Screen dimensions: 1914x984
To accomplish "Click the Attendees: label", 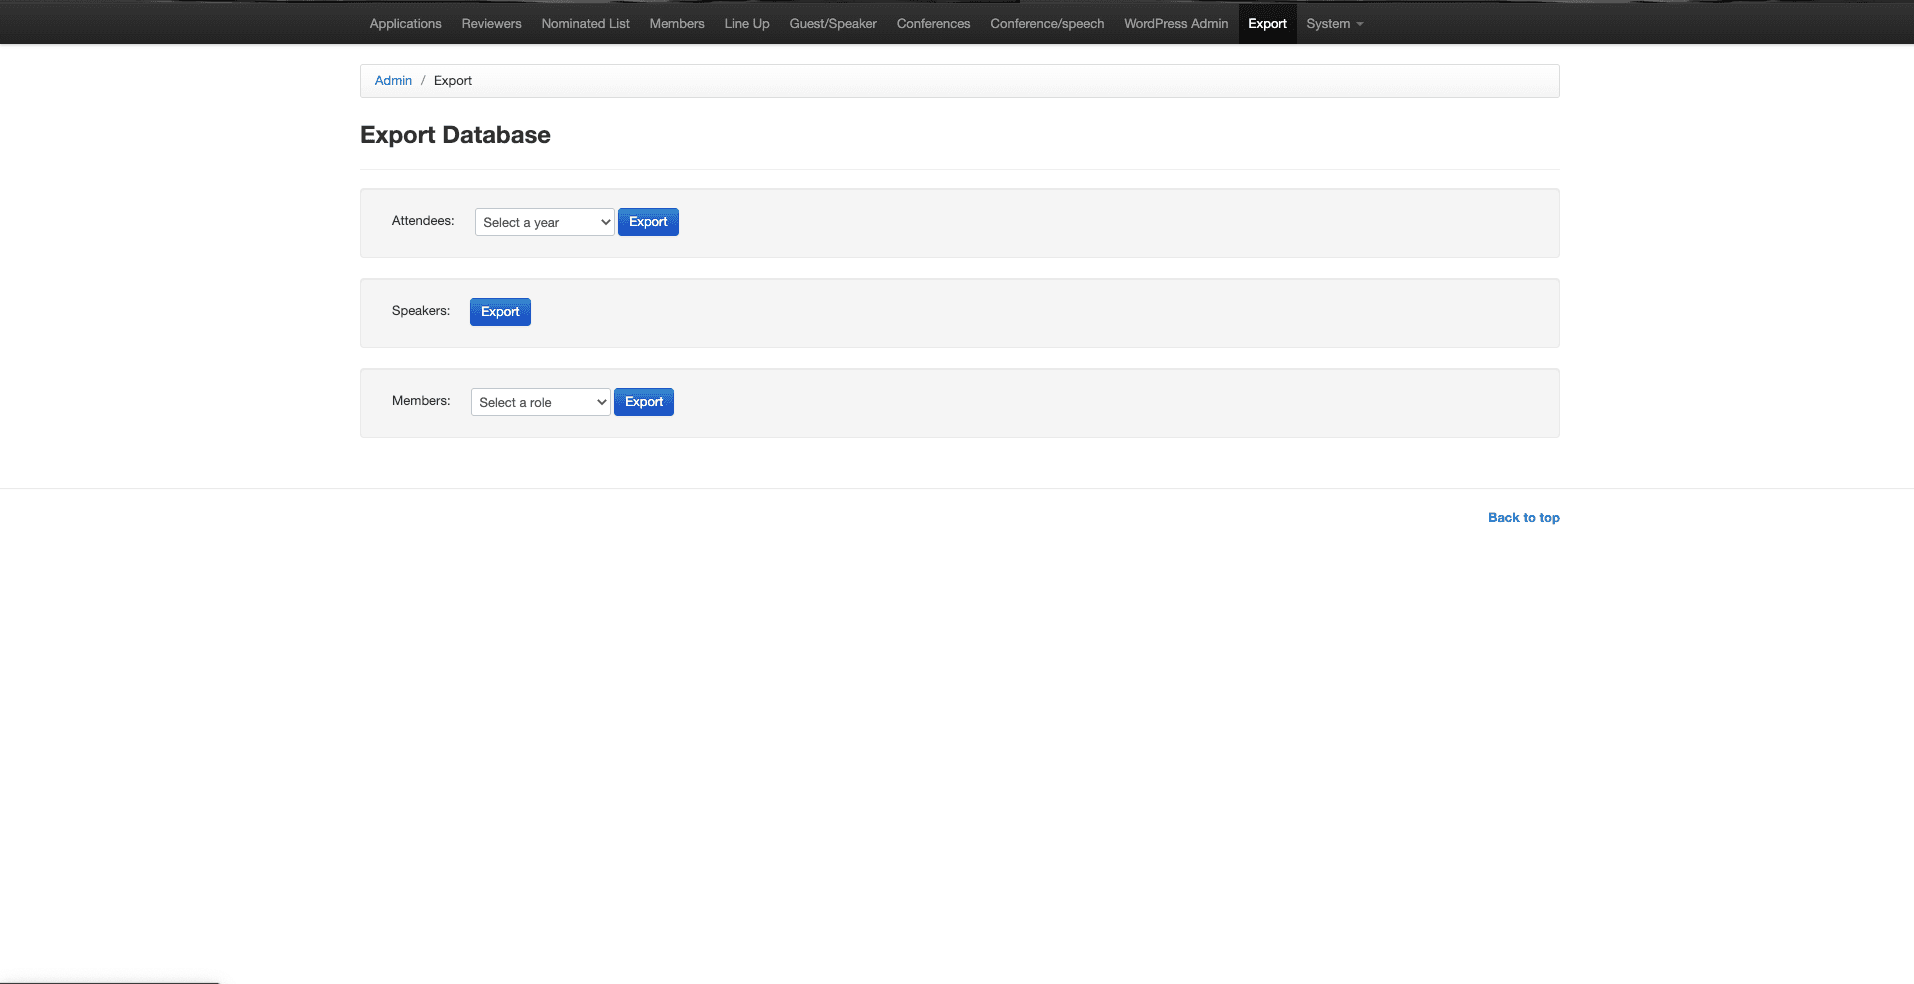I will point(423,221).
